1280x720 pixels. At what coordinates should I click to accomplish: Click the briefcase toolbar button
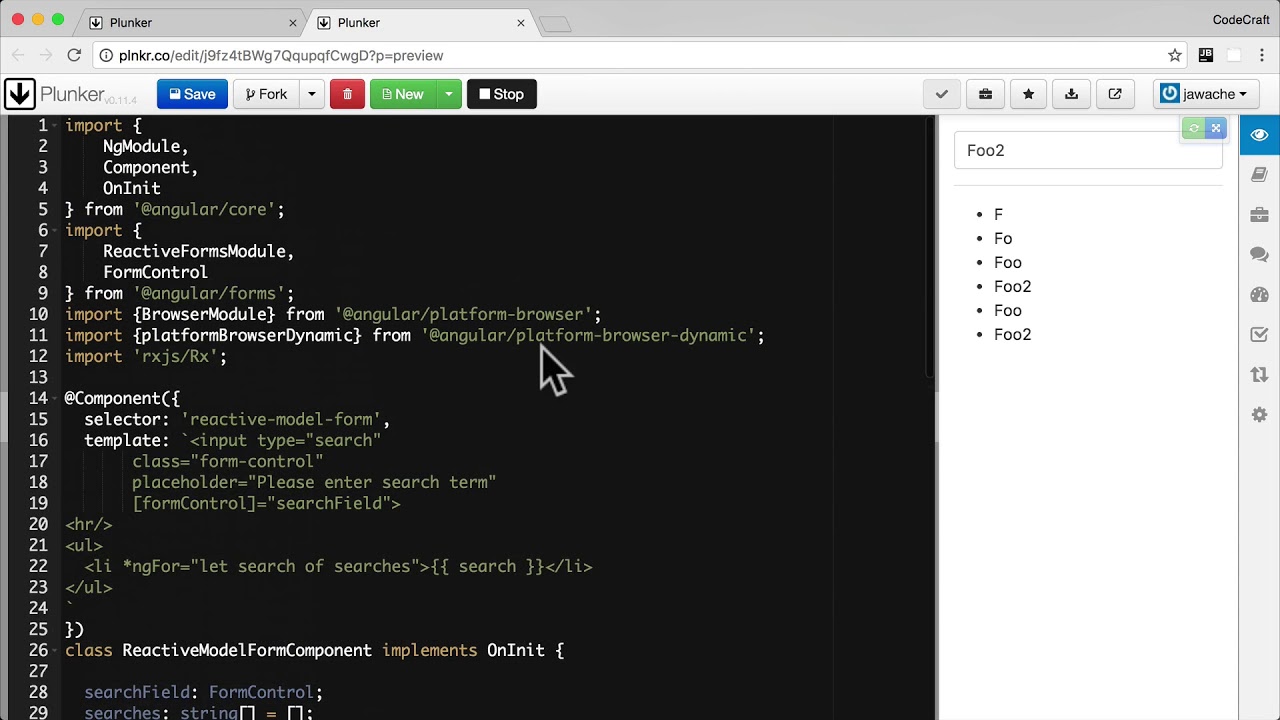(x=985, y=94)
